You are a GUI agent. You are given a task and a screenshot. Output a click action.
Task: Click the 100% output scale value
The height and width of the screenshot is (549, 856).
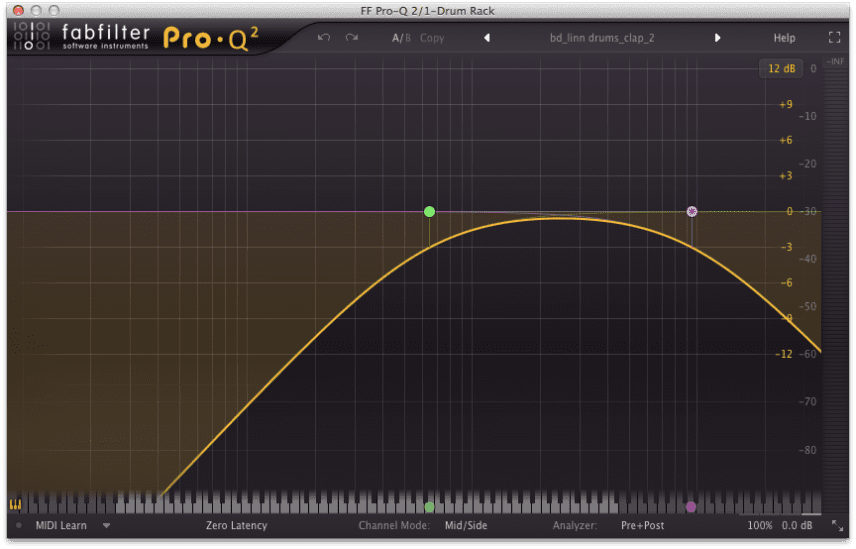coord(759,526)
